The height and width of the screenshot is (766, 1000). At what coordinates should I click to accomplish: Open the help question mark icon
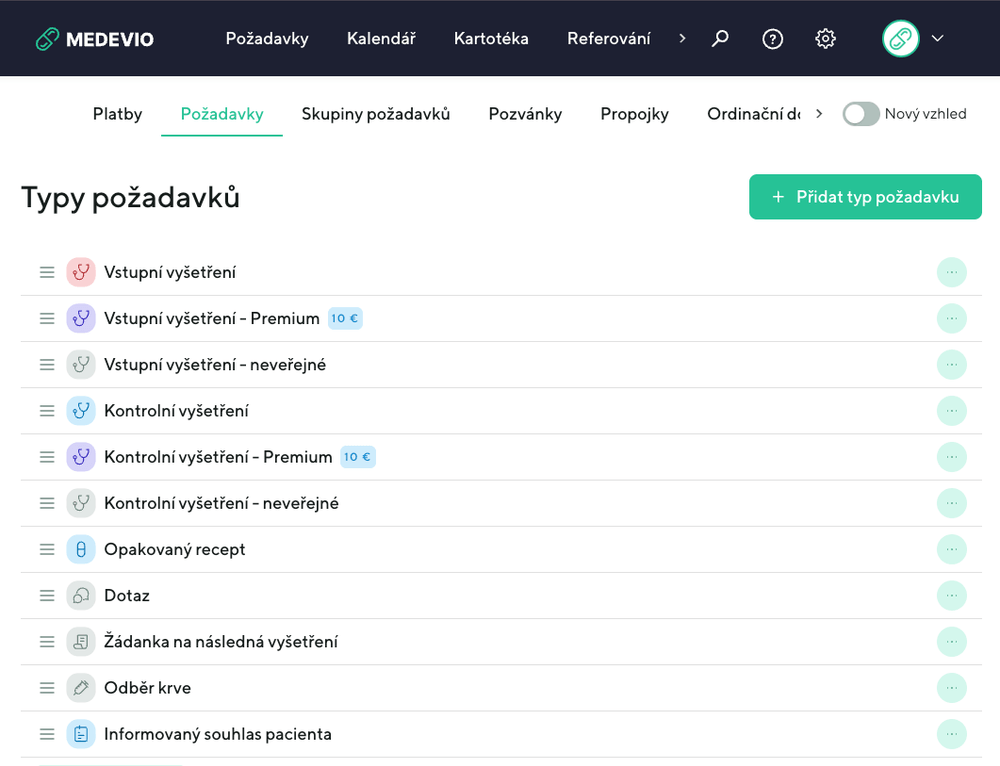(x=772, y=39)
